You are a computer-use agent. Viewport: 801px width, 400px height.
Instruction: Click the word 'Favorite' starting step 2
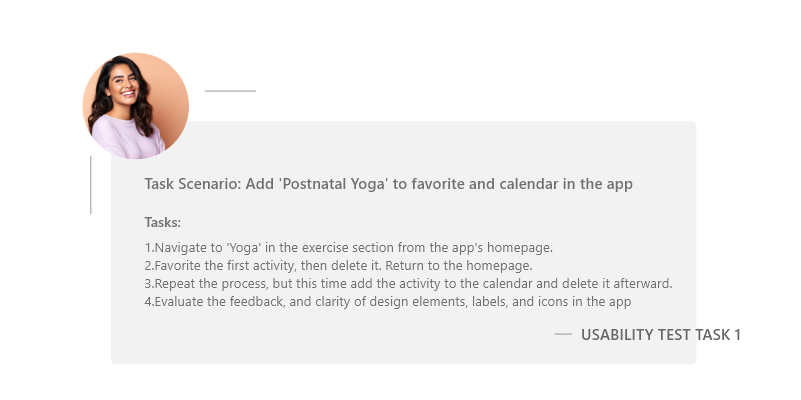tap(175, 266)
